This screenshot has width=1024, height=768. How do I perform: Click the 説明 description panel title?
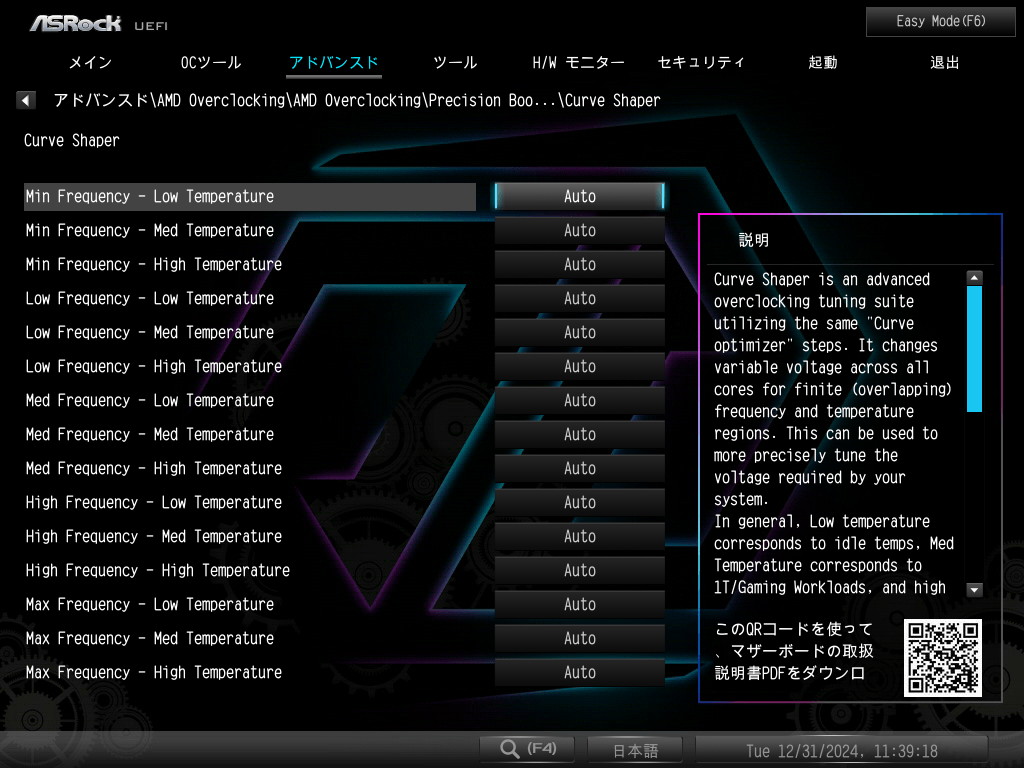754,240
